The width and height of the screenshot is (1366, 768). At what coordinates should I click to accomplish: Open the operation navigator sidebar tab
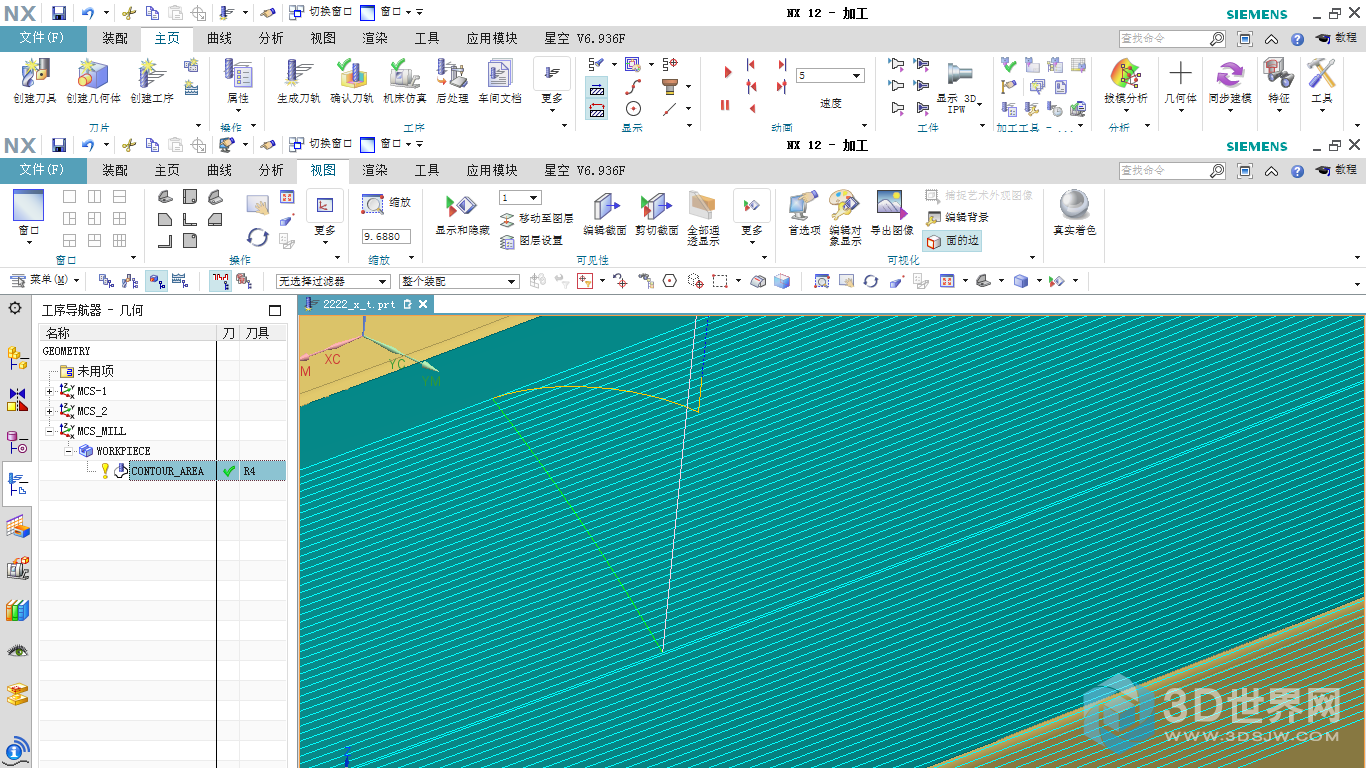click(x=17, y=485)
